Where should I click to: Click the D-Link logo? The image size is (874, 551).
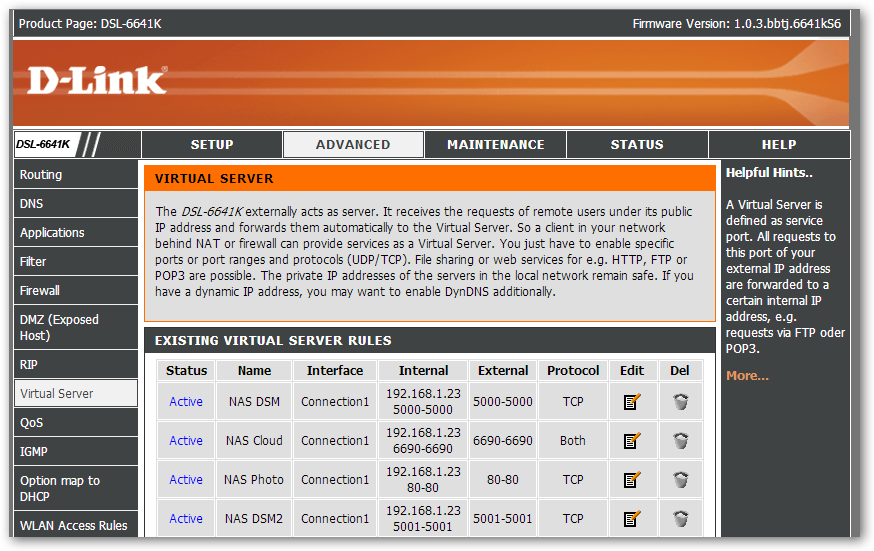click(x=97, y=81)
